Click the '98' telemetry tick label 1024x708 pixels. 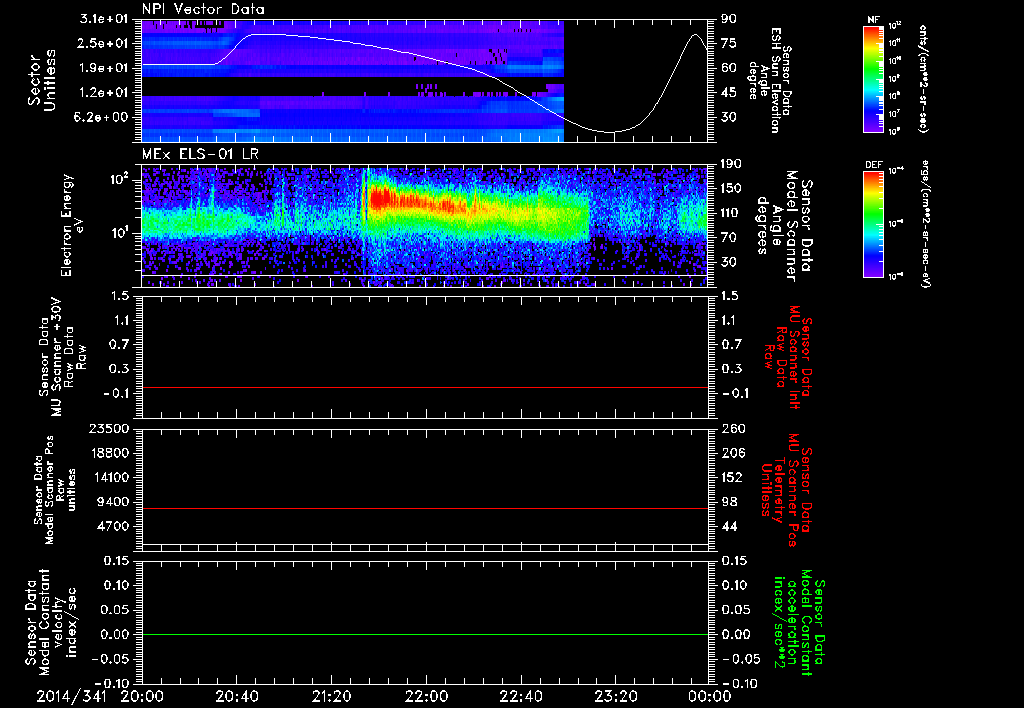728,502
